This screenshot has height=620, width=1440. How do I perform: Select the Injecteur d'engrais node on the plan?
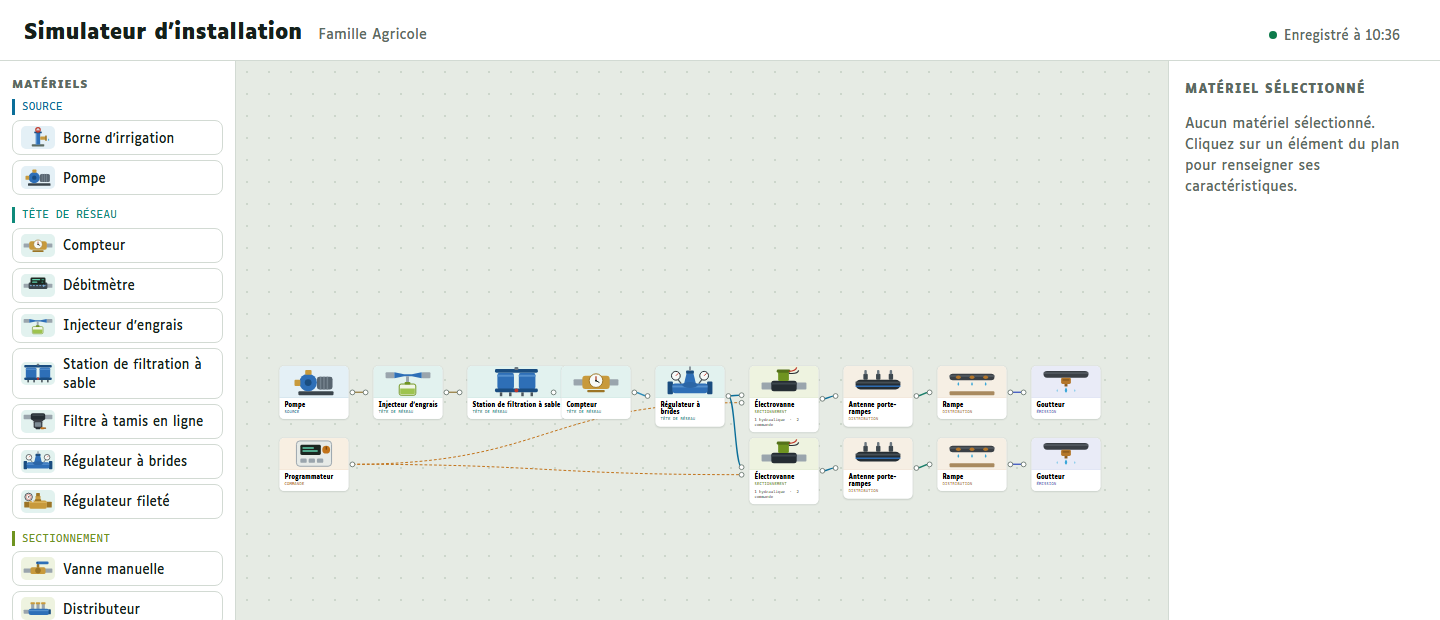click(408, 392)
